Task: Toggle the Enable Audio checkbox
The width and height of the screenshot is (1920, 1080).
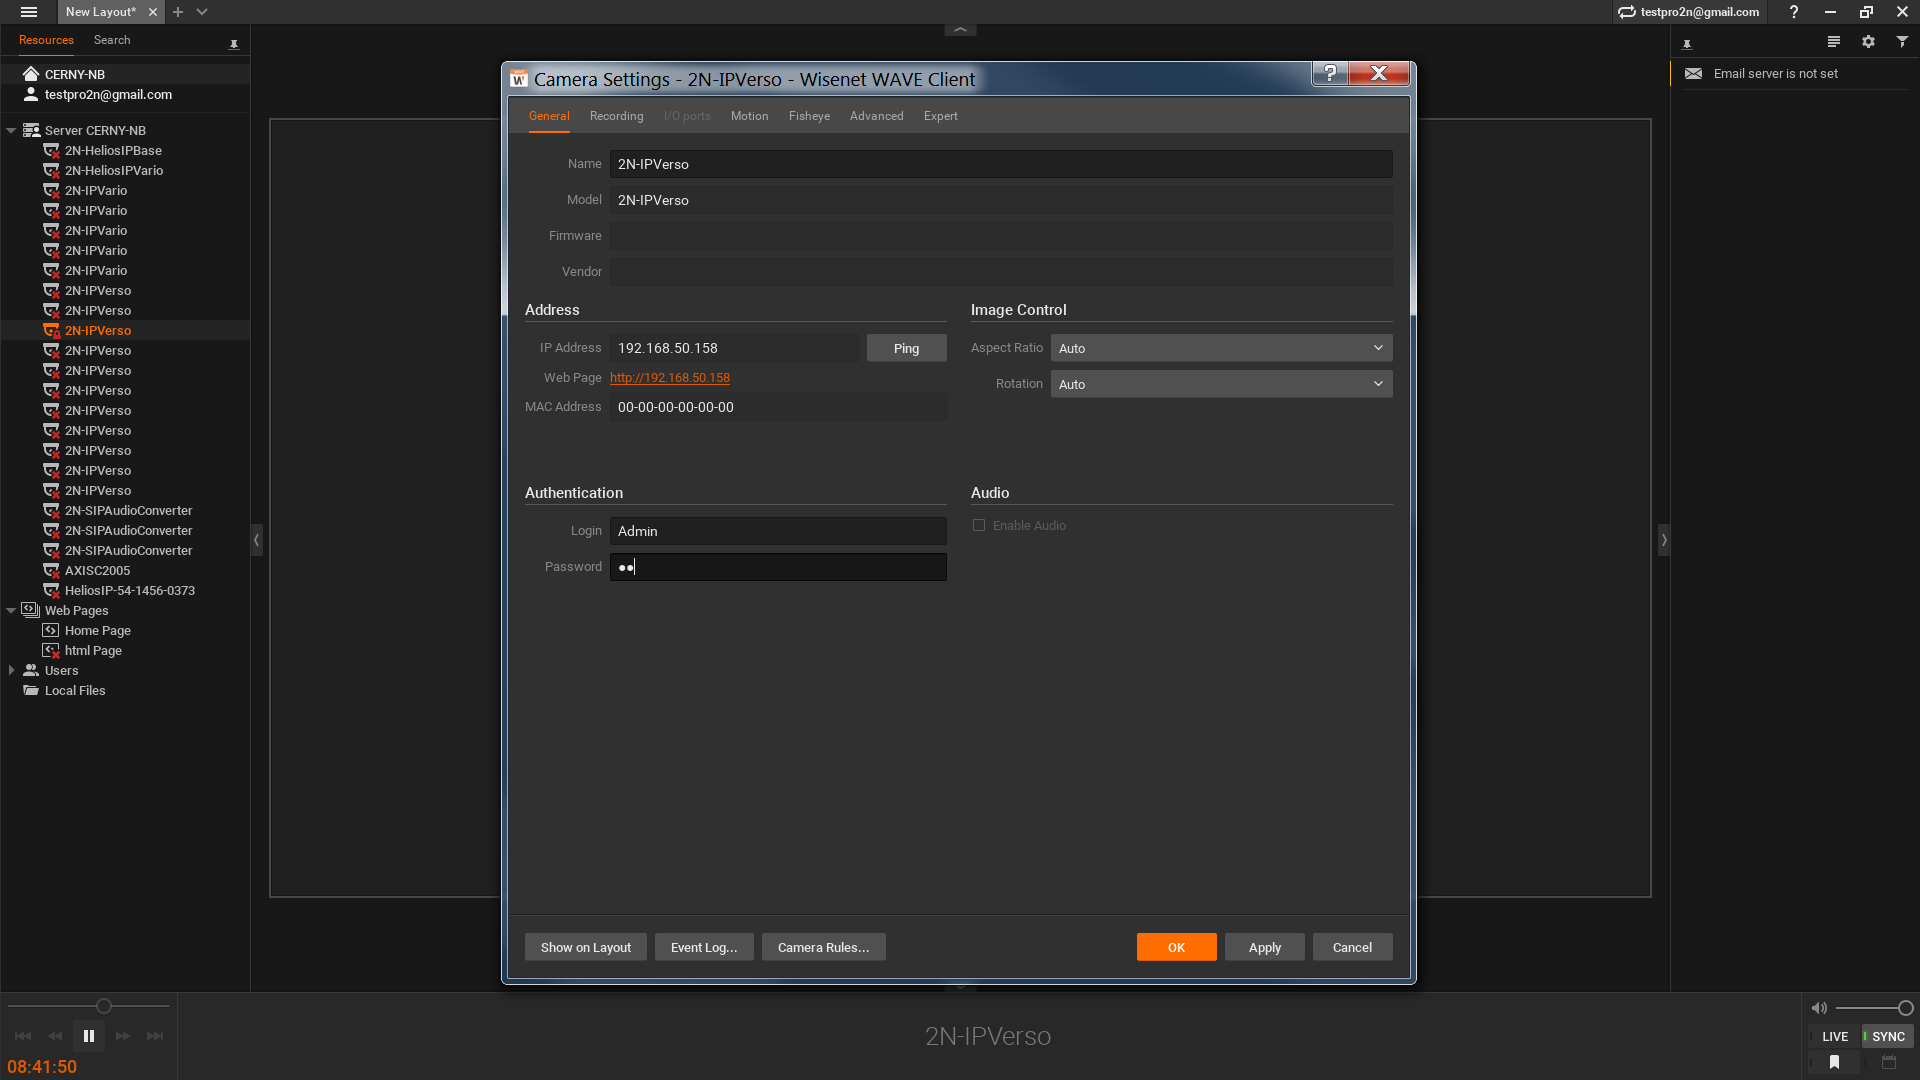Action: click(979, 526)
